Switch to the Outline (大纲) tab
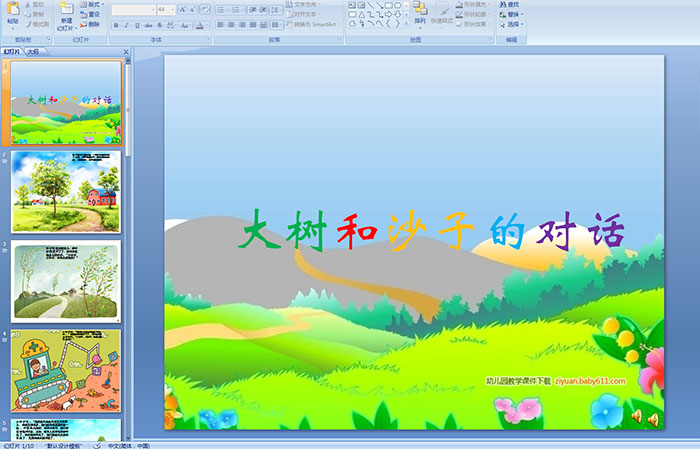700x449 pixels. 34,51
